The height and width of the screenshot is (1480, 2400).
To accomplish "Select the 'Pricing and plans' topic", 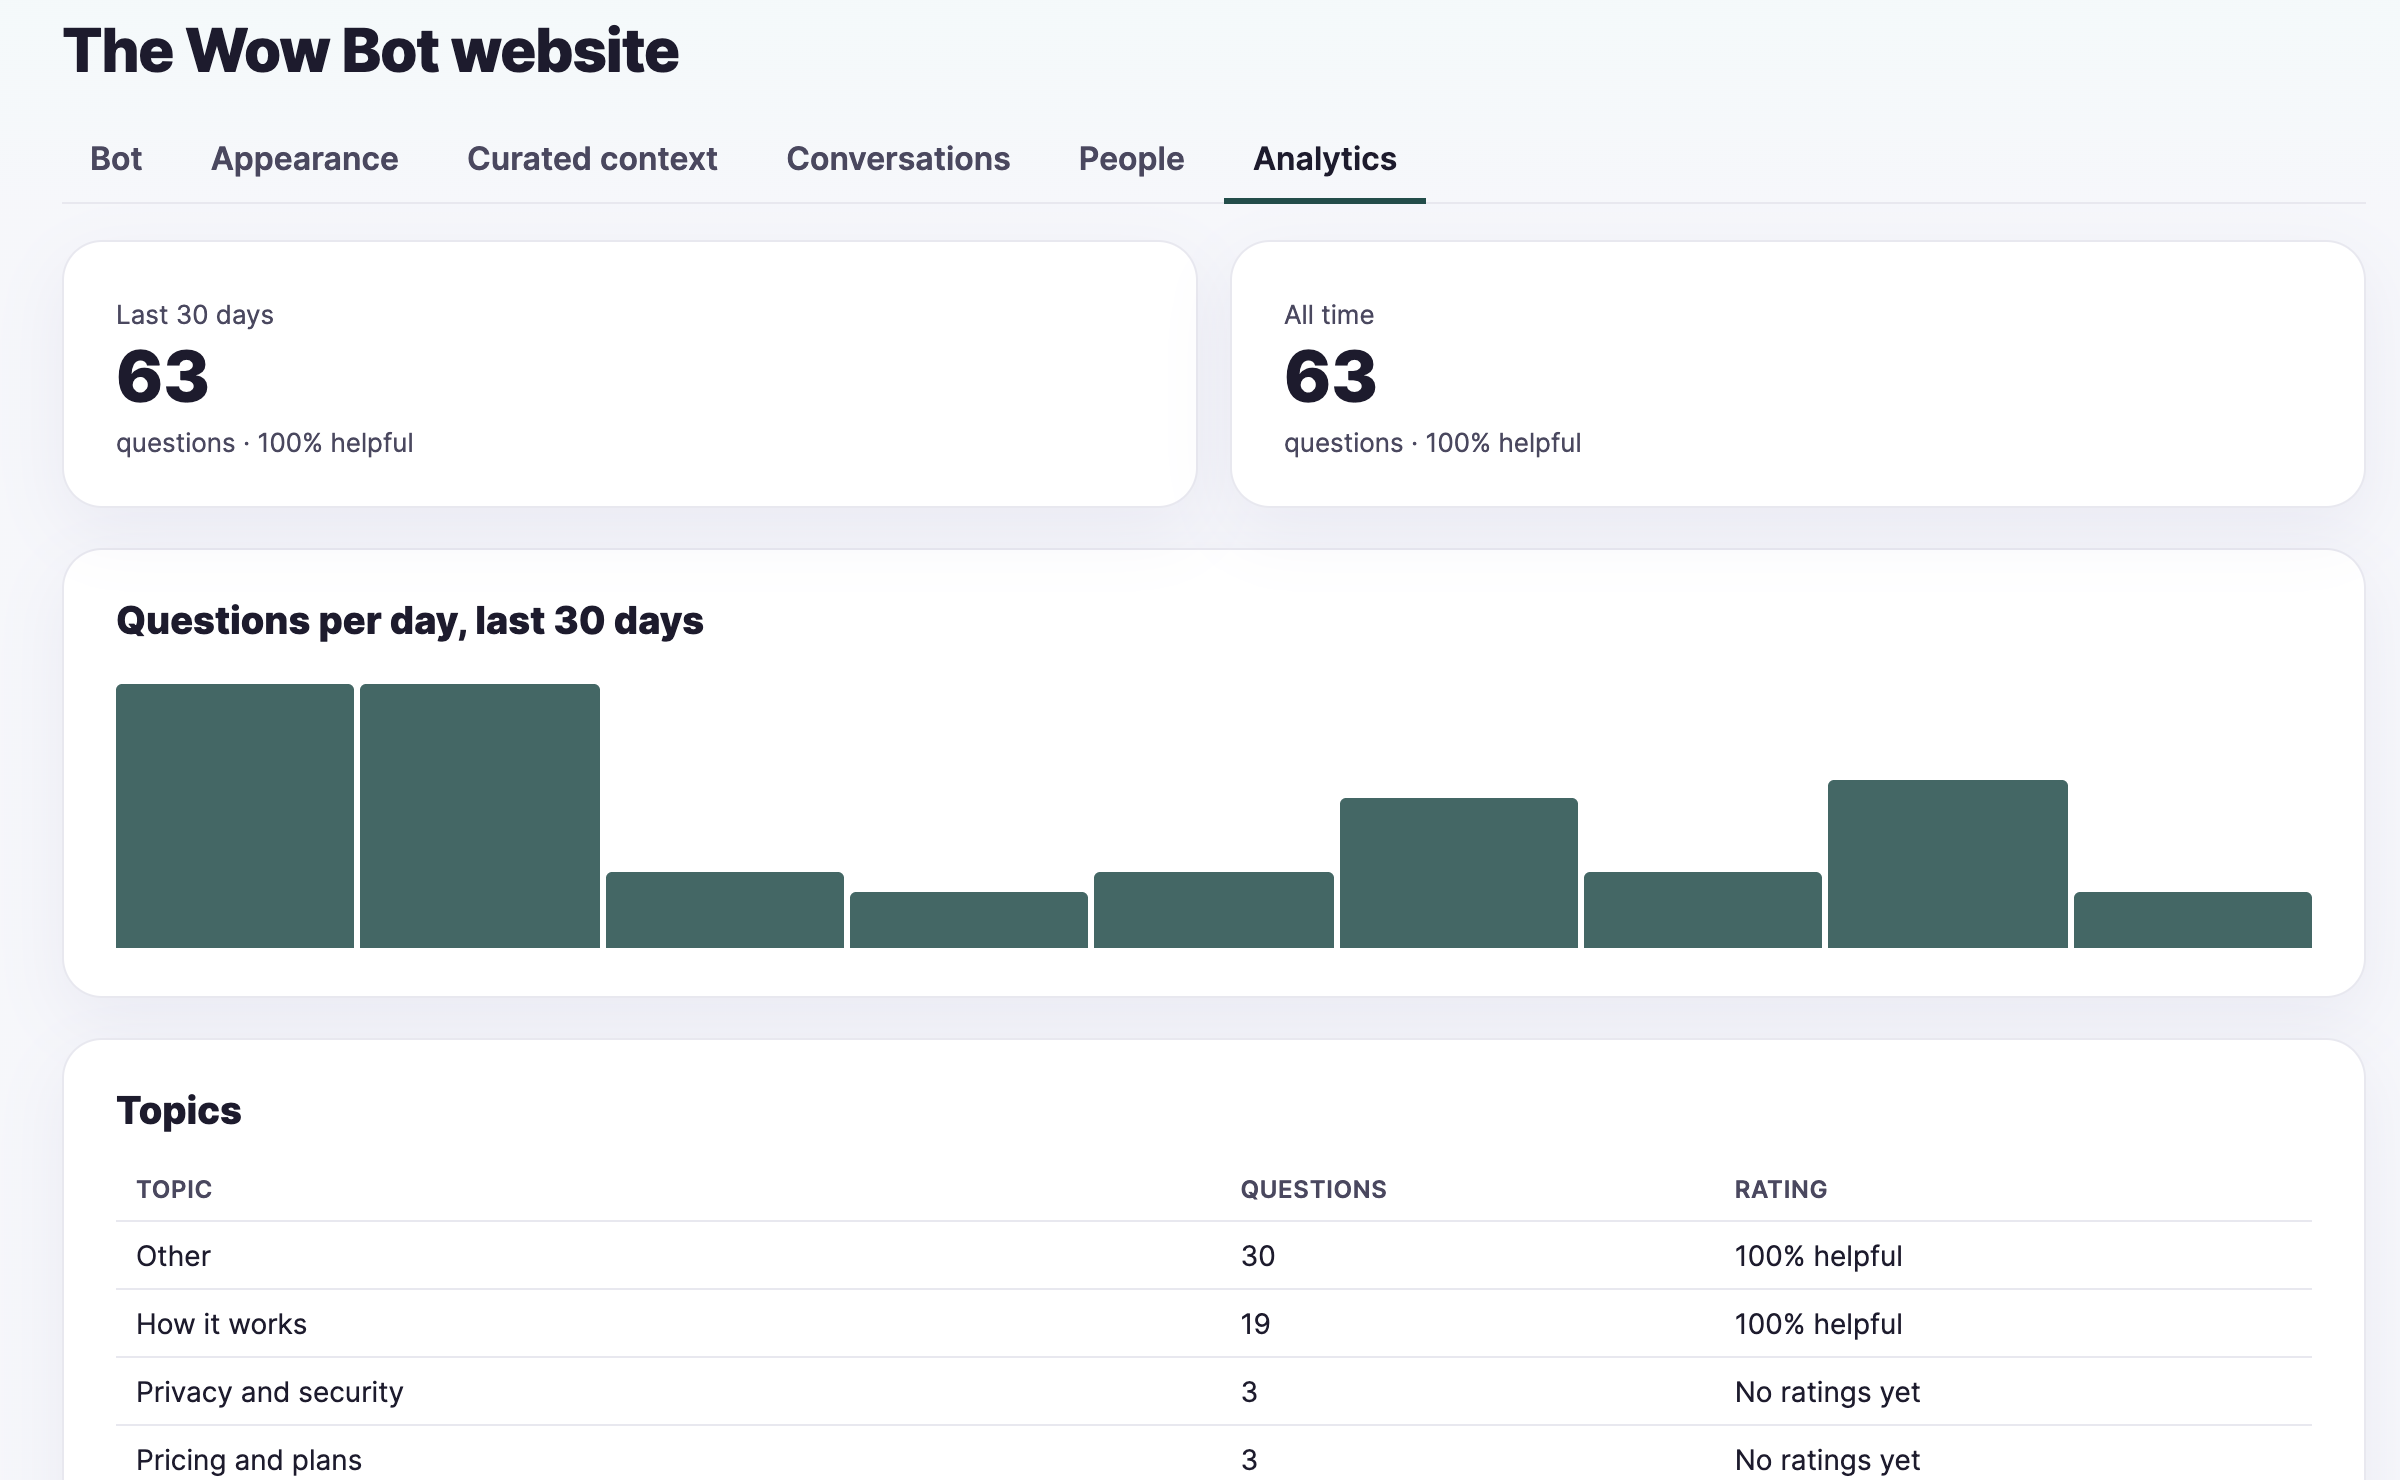I will pos(249,1460).
